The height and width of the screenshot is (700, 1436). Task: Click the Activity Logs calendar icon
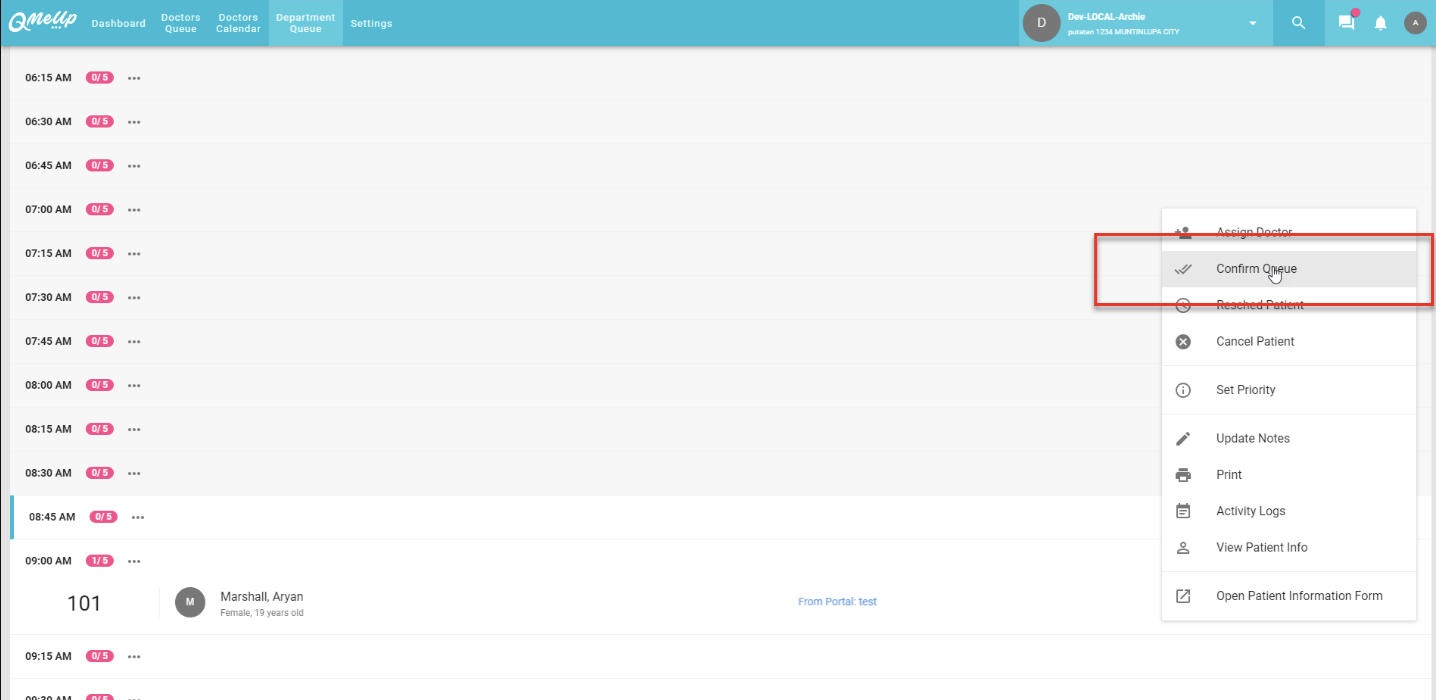[1183, 511]
